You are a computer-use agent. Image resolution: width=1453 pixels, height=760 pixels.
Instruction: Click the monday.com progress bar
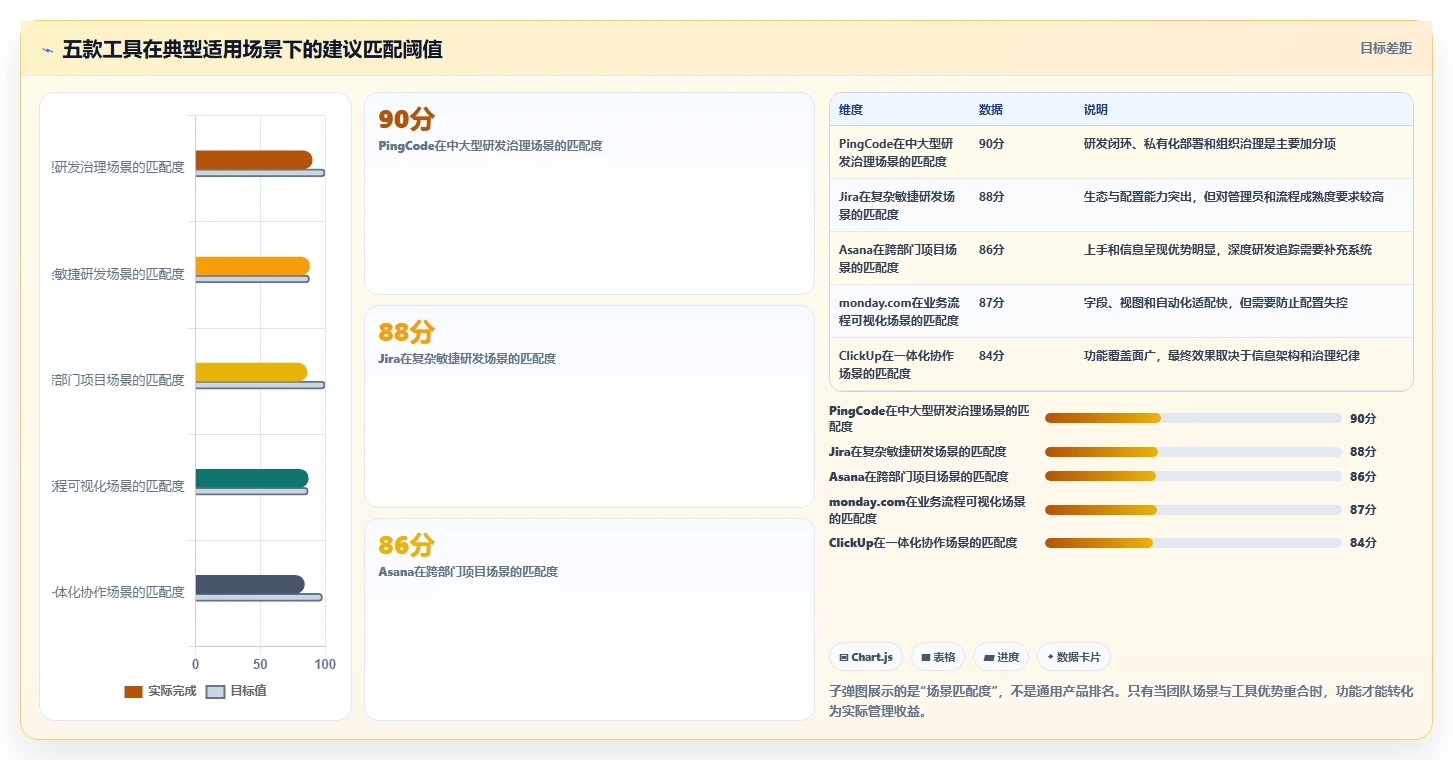tap(1193, 510)
